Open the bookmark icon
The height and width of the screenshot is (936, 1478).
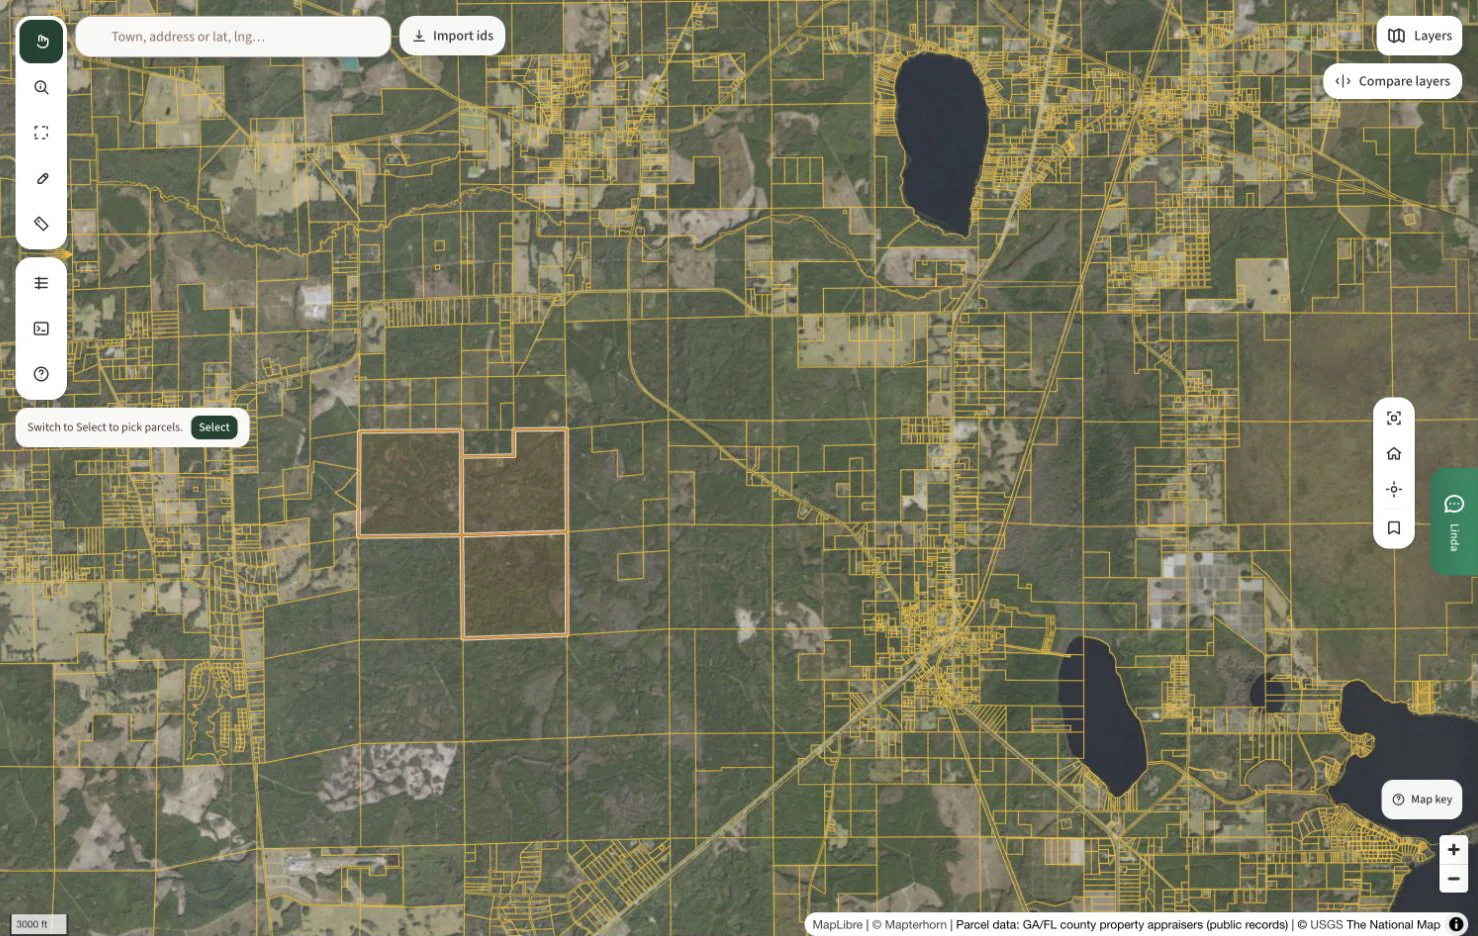click(x=1394, y=527)
